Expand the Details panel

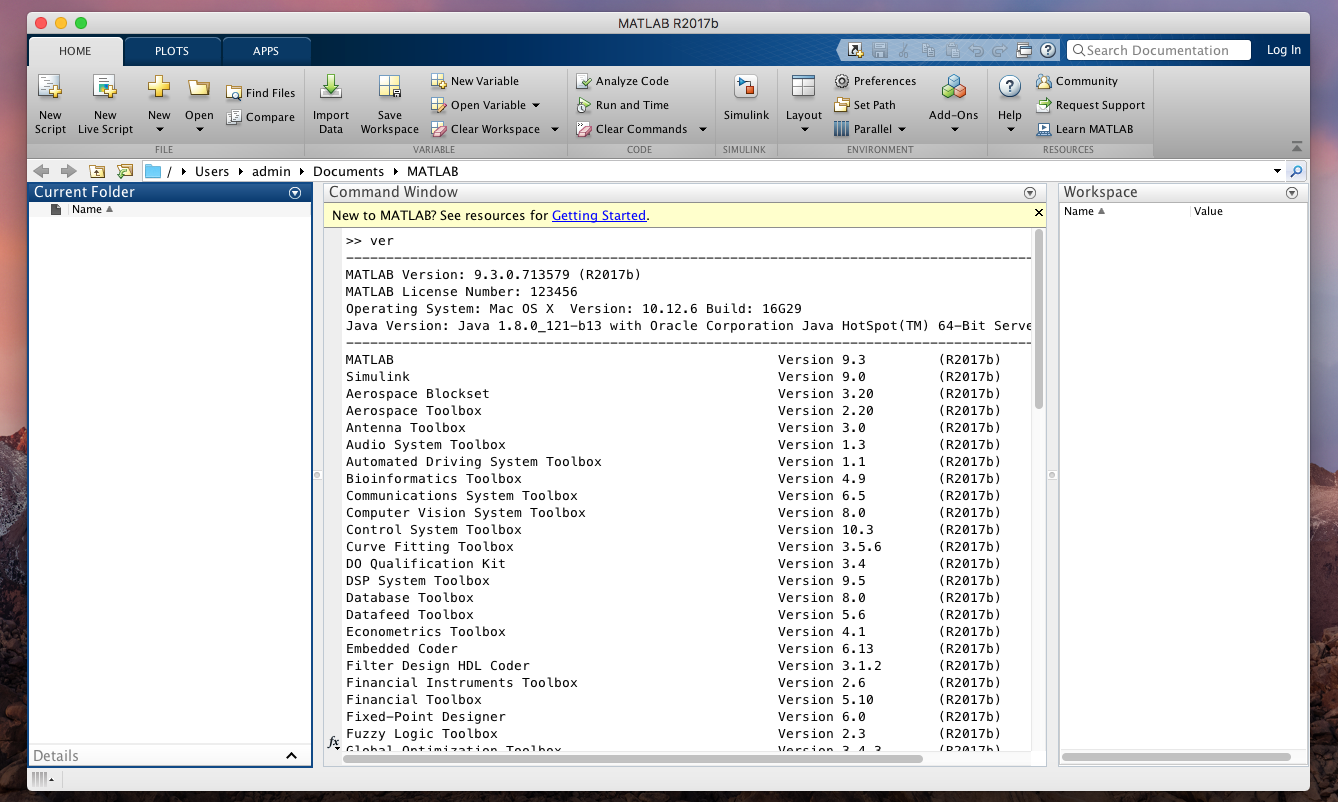(292, 756)
